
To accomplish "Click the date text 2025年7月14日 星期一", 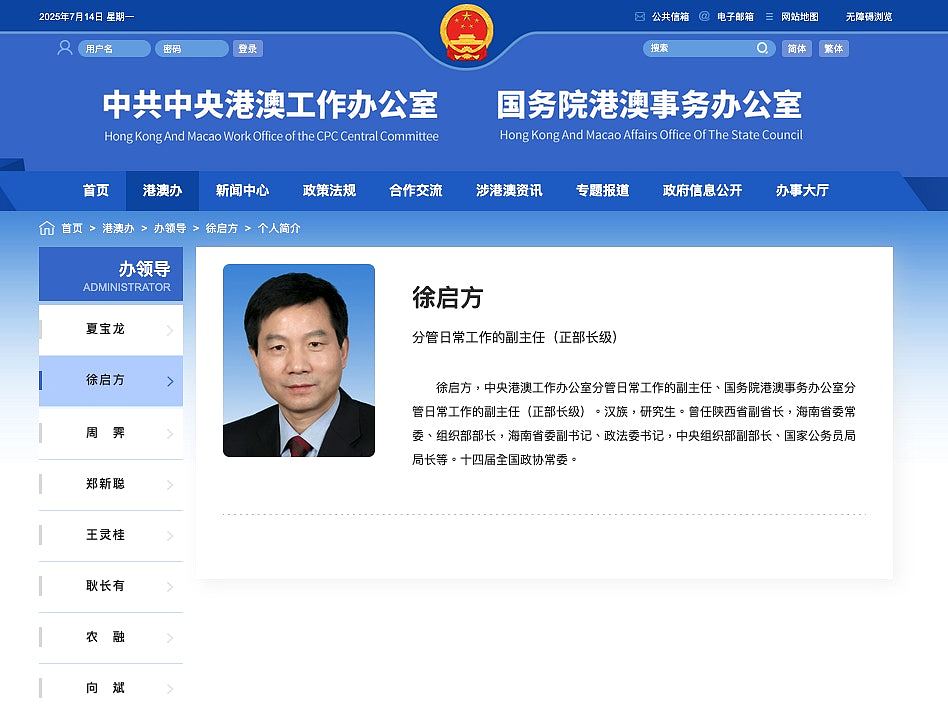I will 86,17.
